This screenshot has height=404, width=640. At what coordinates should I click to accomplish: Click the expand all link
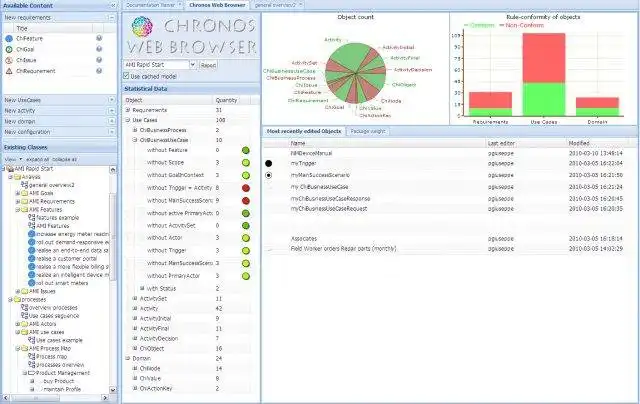pos(38,159)
